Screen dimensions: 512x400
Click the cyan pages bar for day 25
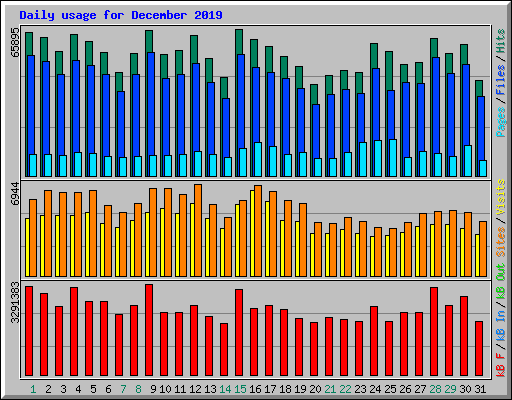393,158
